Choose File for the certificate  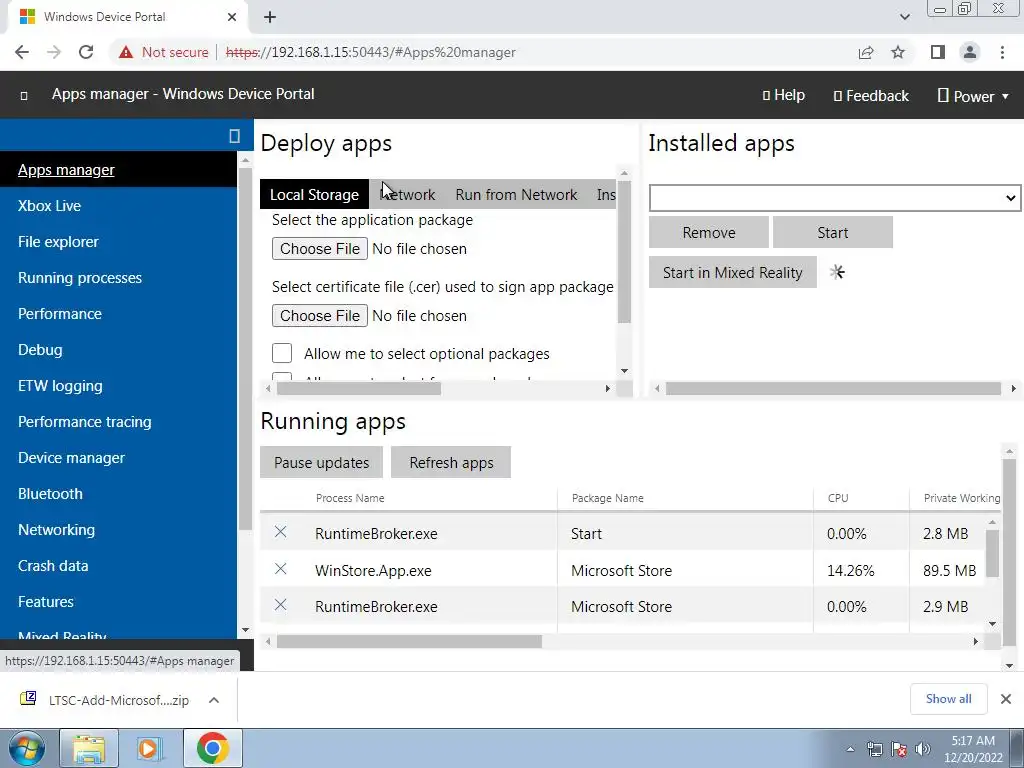(x=320, y=315)
